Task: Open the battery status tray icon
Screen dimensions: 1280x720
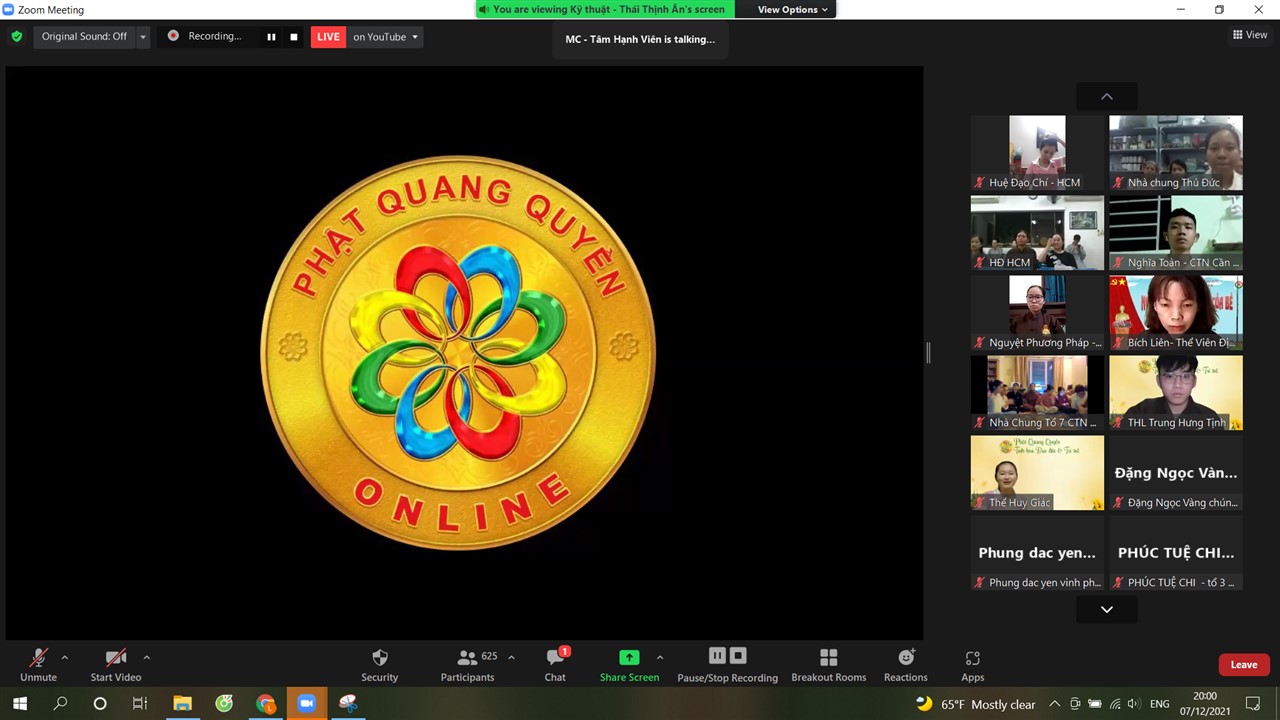Action: (1095, 704)
